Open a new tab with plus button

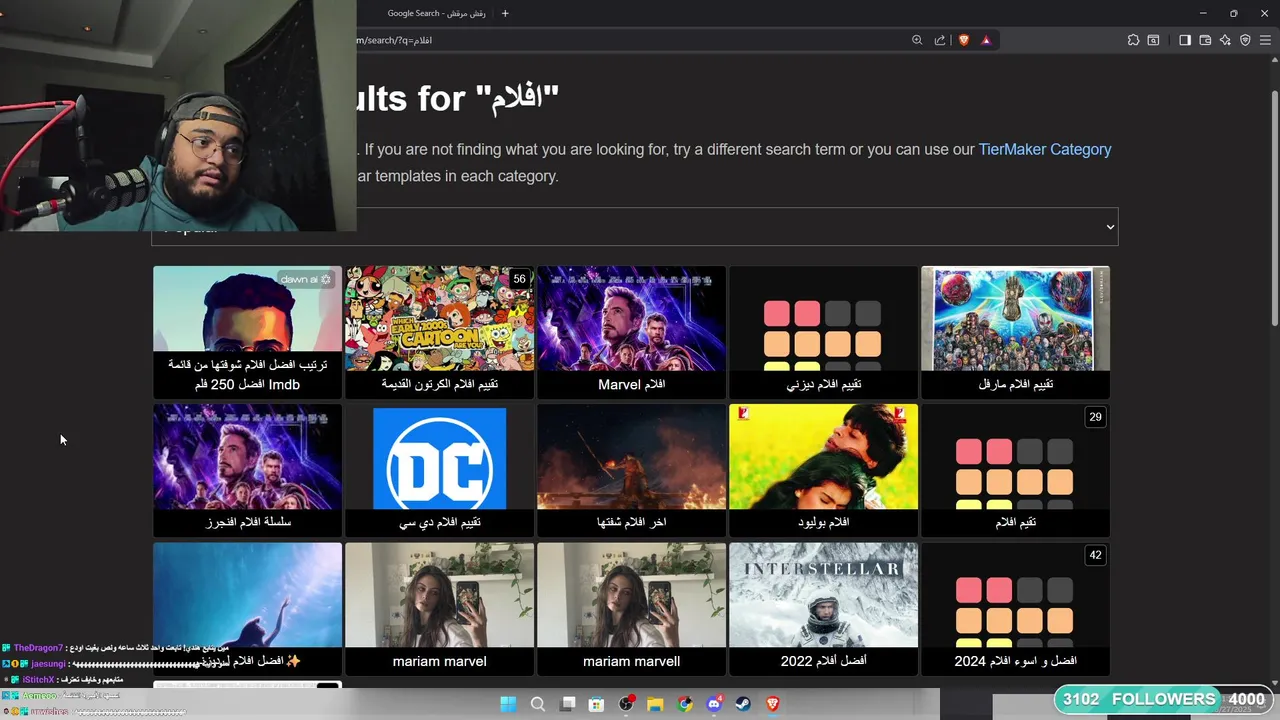[x=505, y=13]
